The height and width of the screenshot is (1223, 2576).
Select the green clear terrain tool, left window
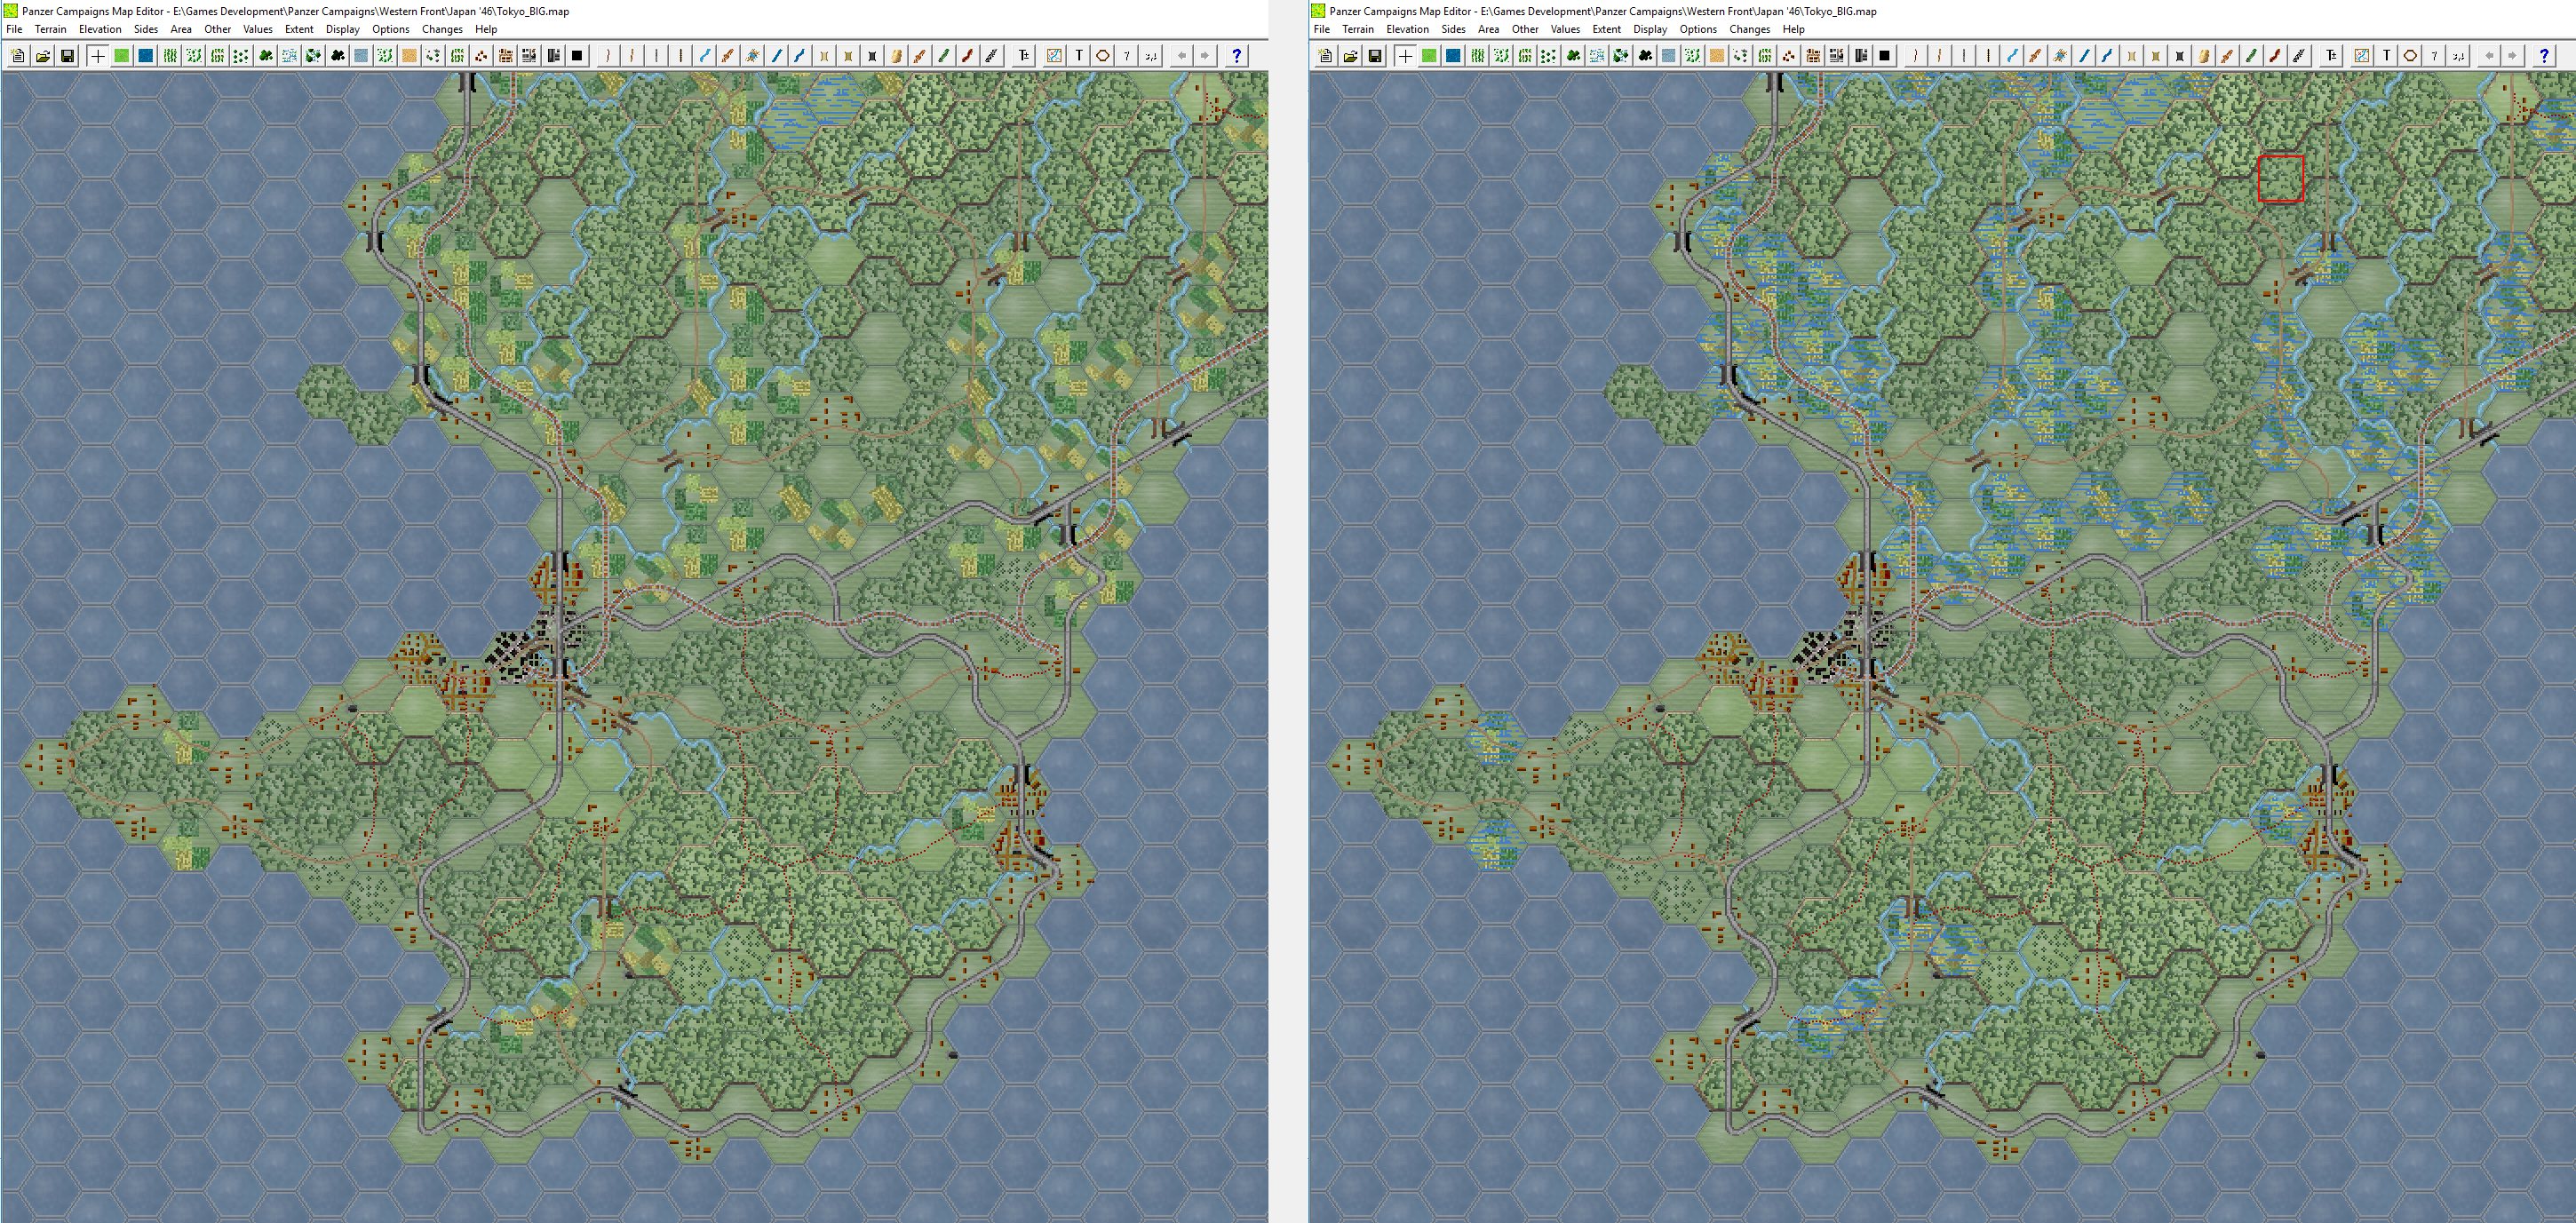(x=122, y=56)
